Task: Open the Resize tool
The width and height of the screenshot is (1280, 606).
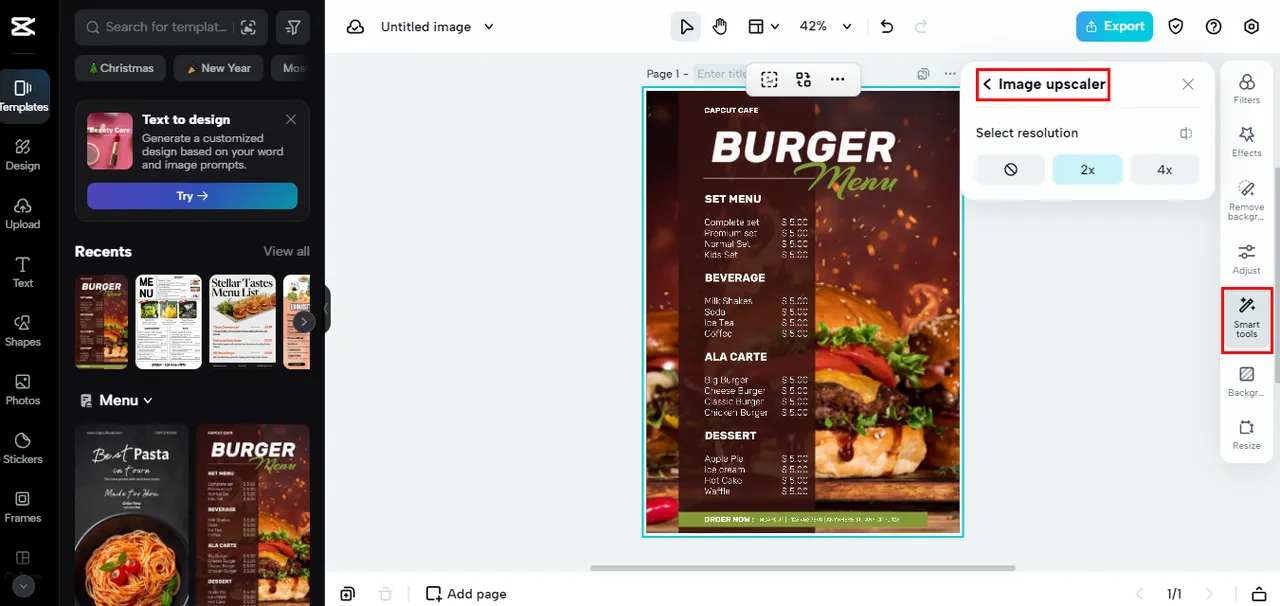Action: (1246, 434)
